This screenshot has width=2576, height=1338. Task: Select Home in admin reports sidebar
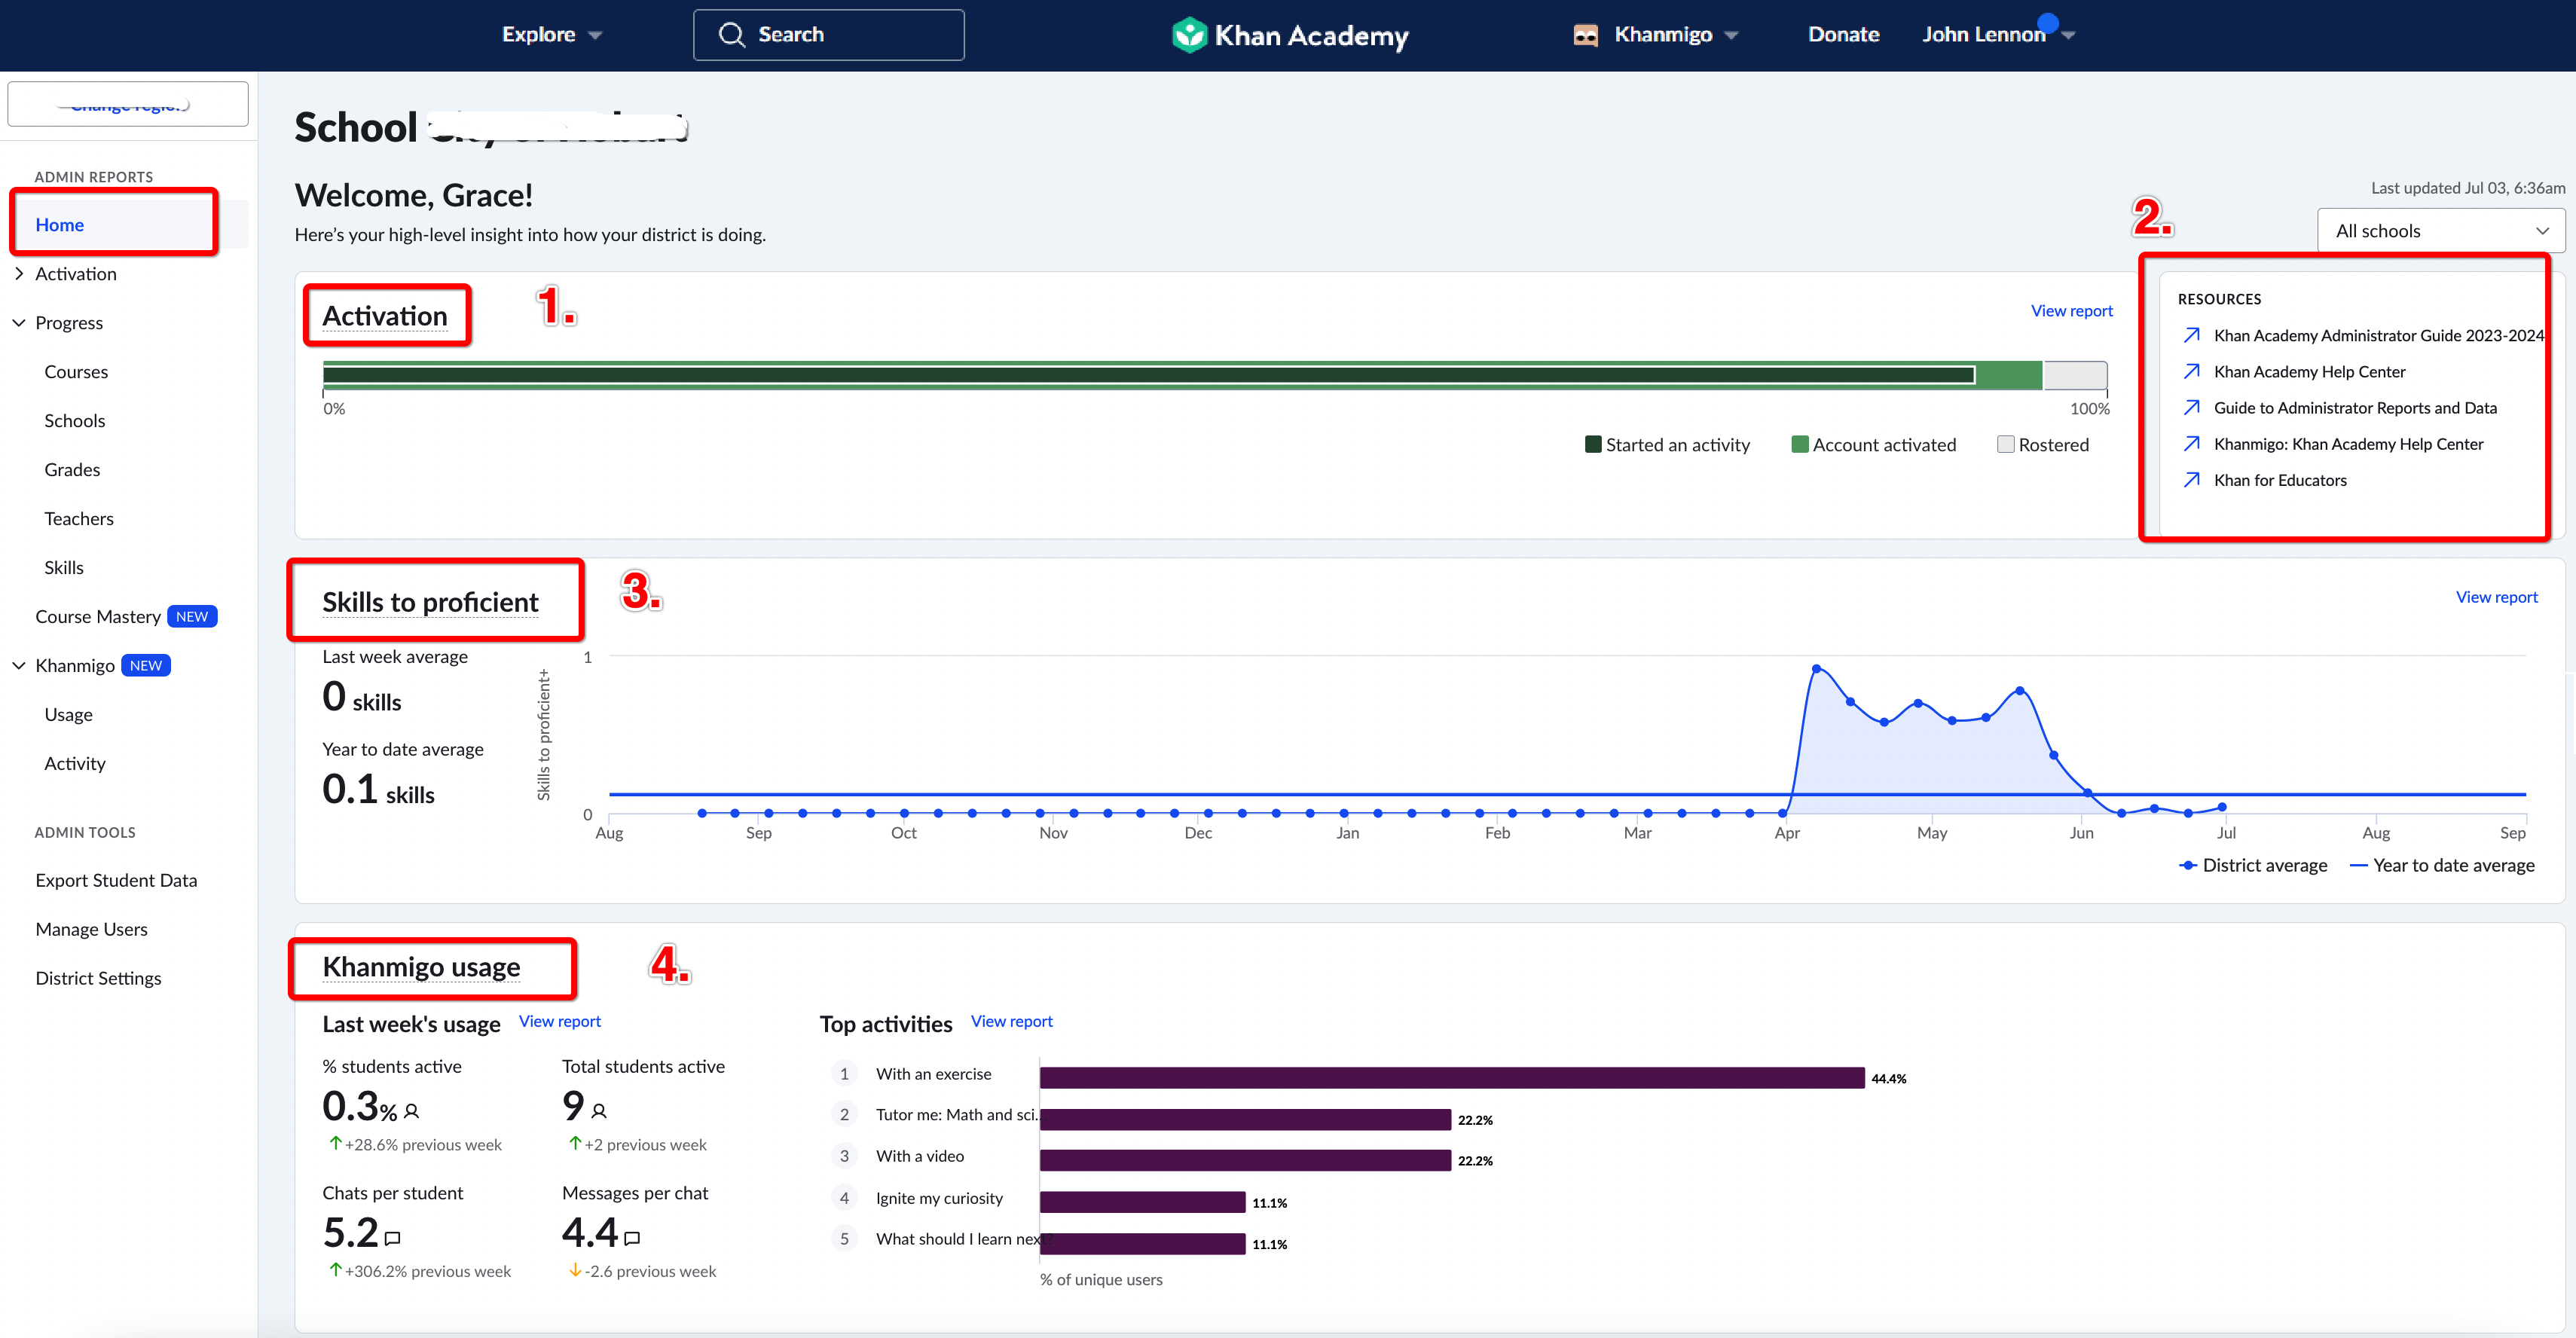click(59, 225)
